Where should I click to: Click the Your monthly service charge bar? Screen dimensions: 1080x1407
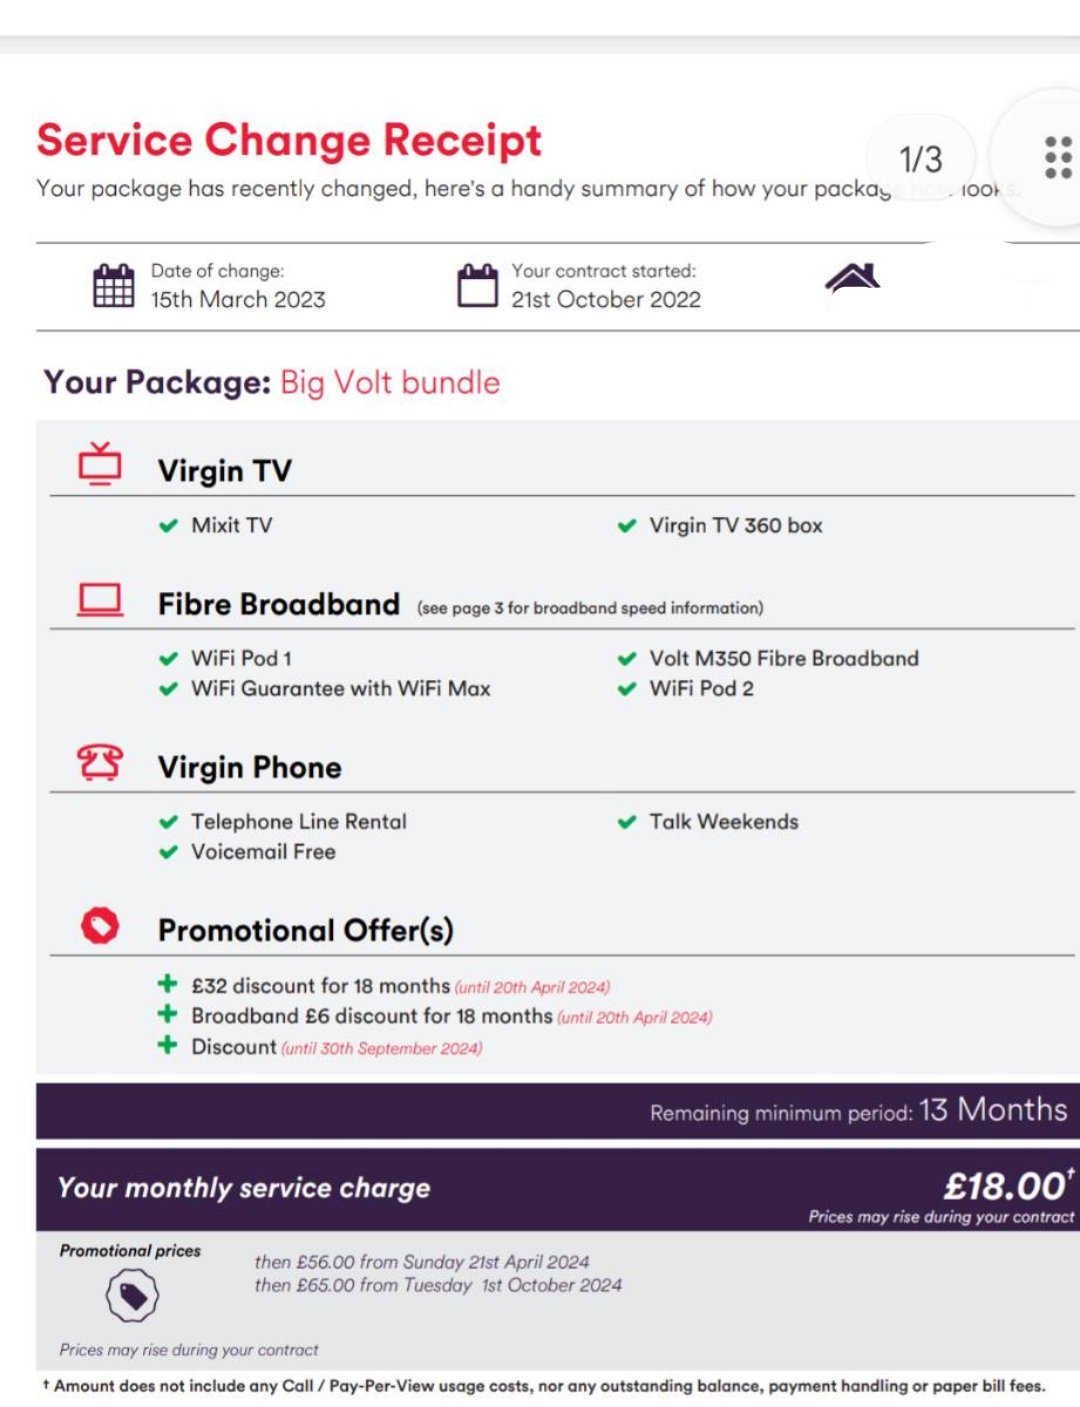(558, 1190)
